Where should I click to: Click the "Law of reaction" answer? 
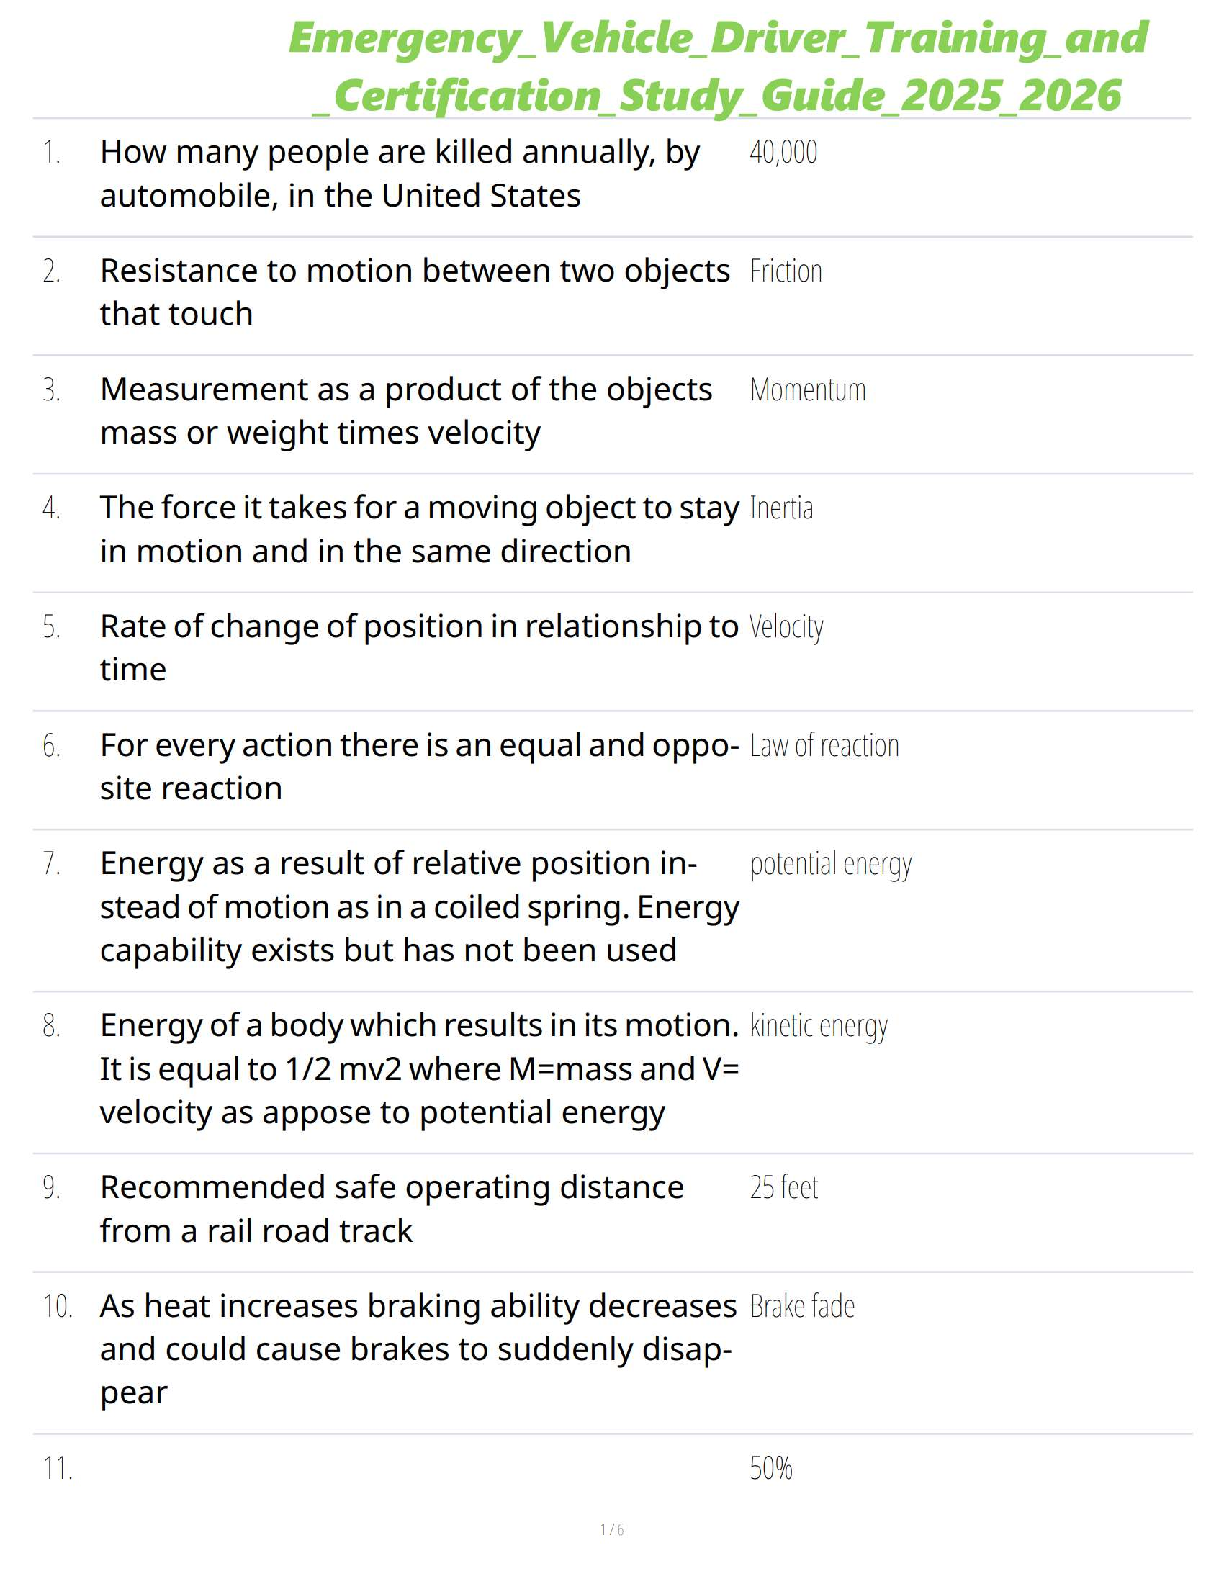(824, 746)
